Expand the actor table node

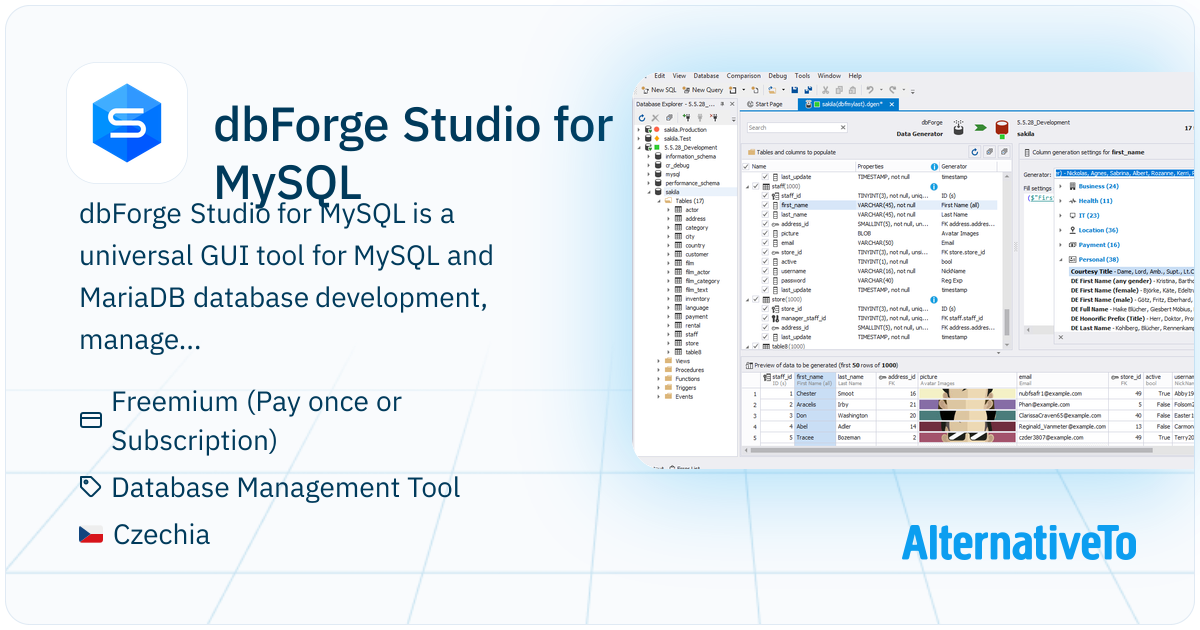pyautogui.click(x=667, y=210)
